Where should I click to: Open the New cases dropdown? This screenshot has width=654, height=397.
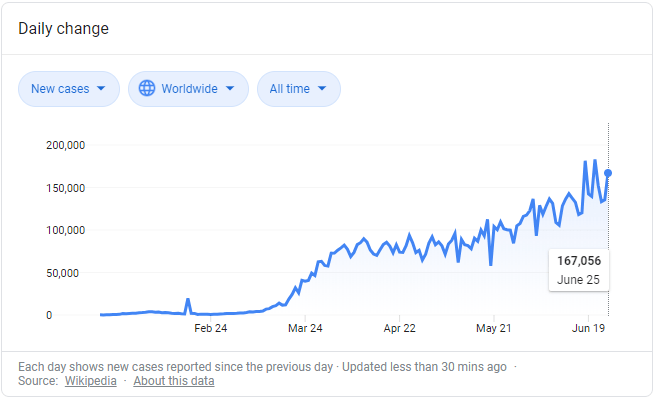tap(69, 89)
